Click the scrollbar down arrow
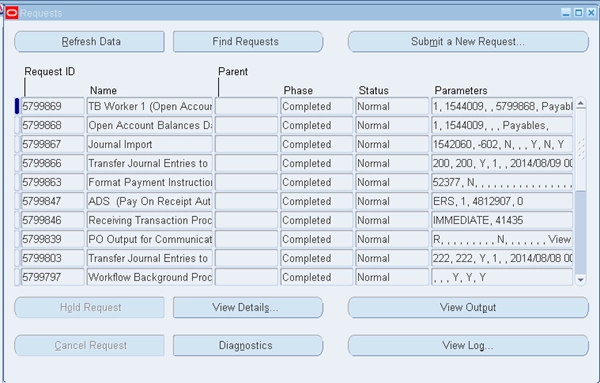The height and width of the screenshot is (383, 600). coord(580,280)
